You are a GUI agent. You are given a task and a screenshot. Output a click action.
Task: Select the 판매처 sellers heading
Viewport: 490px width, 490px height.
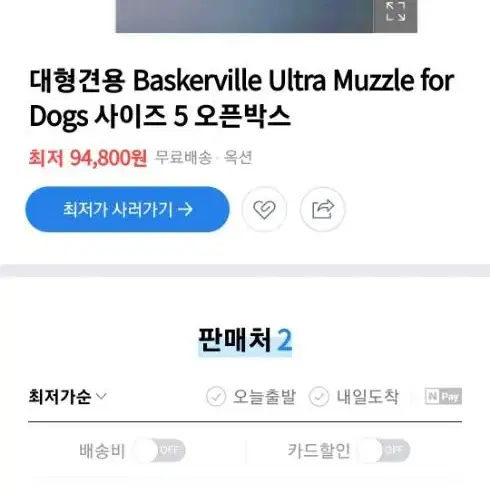click(x=235, y=340)
